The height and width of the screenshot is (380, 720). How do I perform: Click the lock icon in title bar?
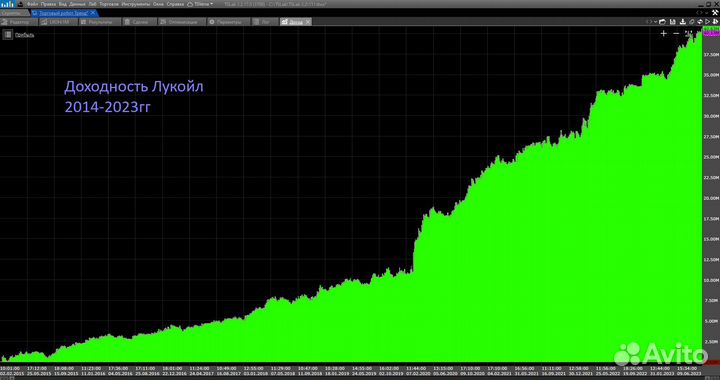point(20,4)
